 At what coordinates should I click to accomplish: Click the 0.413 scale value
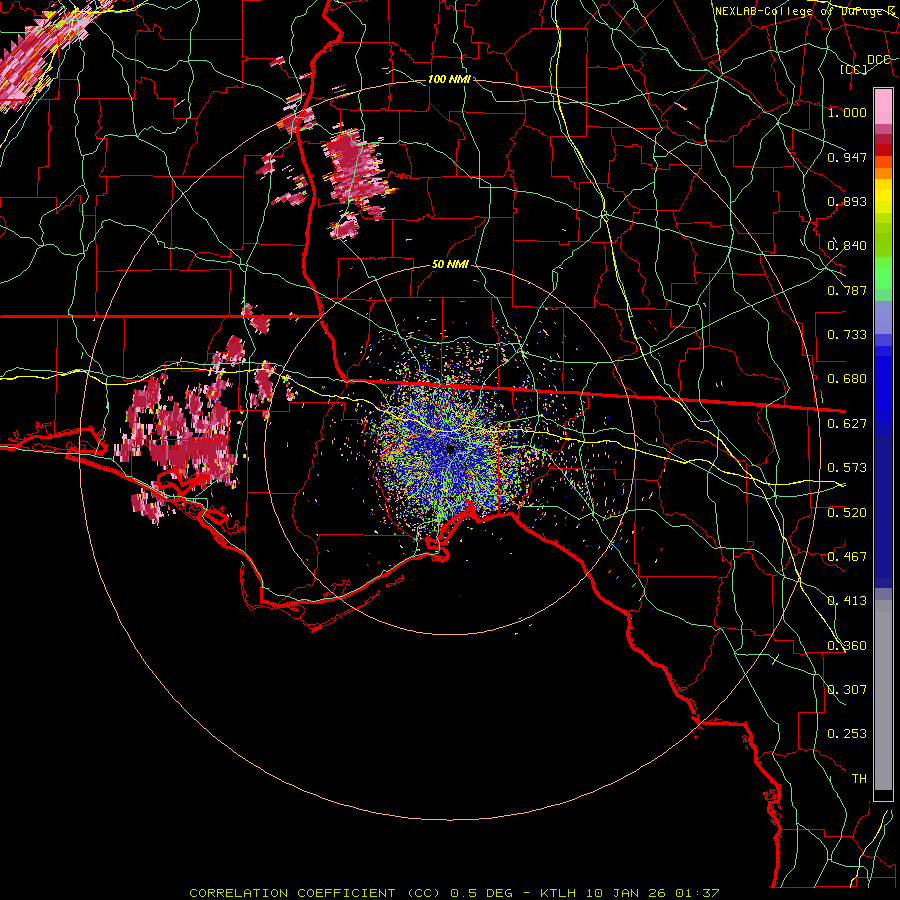tap(847, 601)
